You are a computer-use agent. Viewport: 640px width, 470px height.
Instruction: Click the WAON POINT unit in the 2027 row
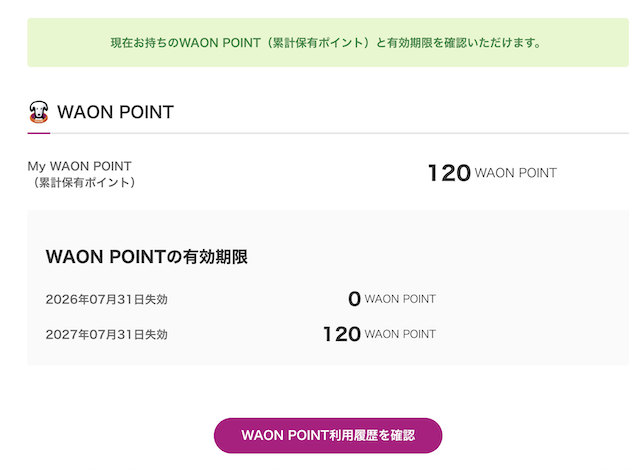[x=400, y=334]
